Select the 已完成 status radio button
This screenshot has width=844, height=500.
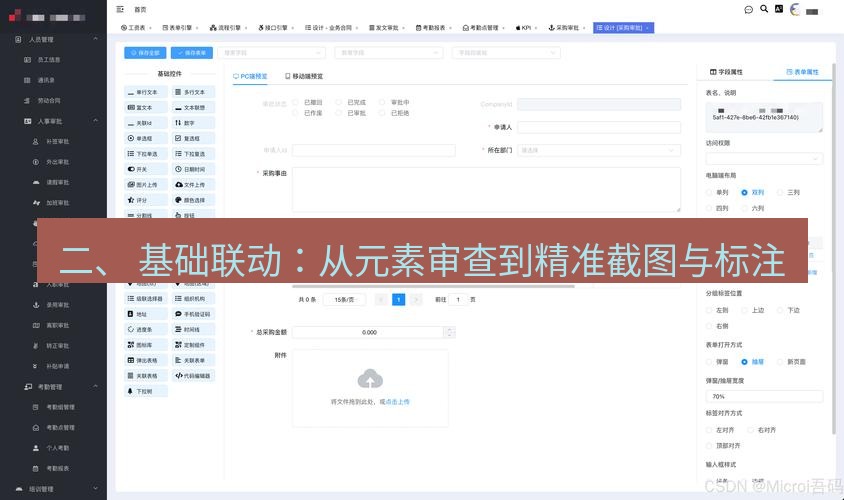[339, 102]
